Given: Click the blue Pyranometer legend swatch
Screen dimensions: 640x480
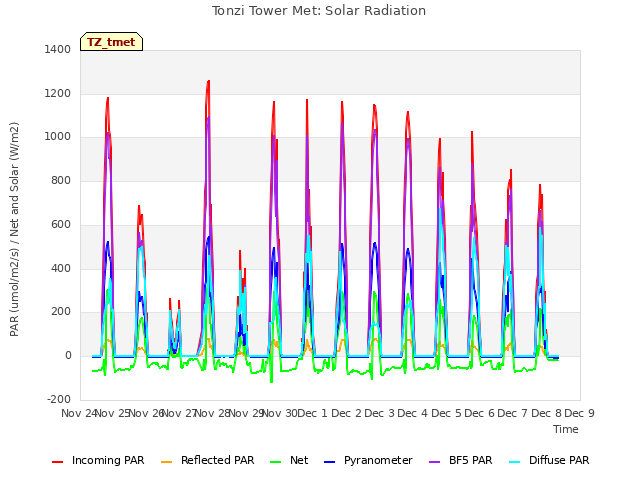Looking at the screenshot, I should (x=329, y=462).
